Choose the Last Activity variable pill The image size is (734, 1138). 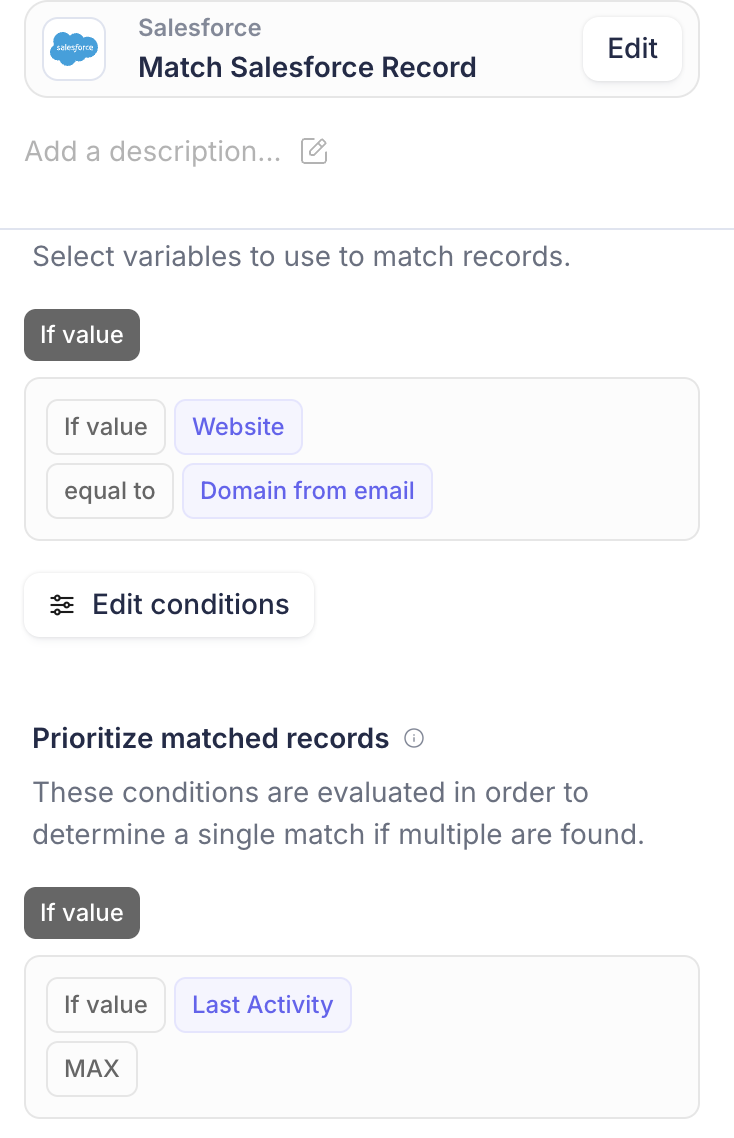(x=263, y=1004)
